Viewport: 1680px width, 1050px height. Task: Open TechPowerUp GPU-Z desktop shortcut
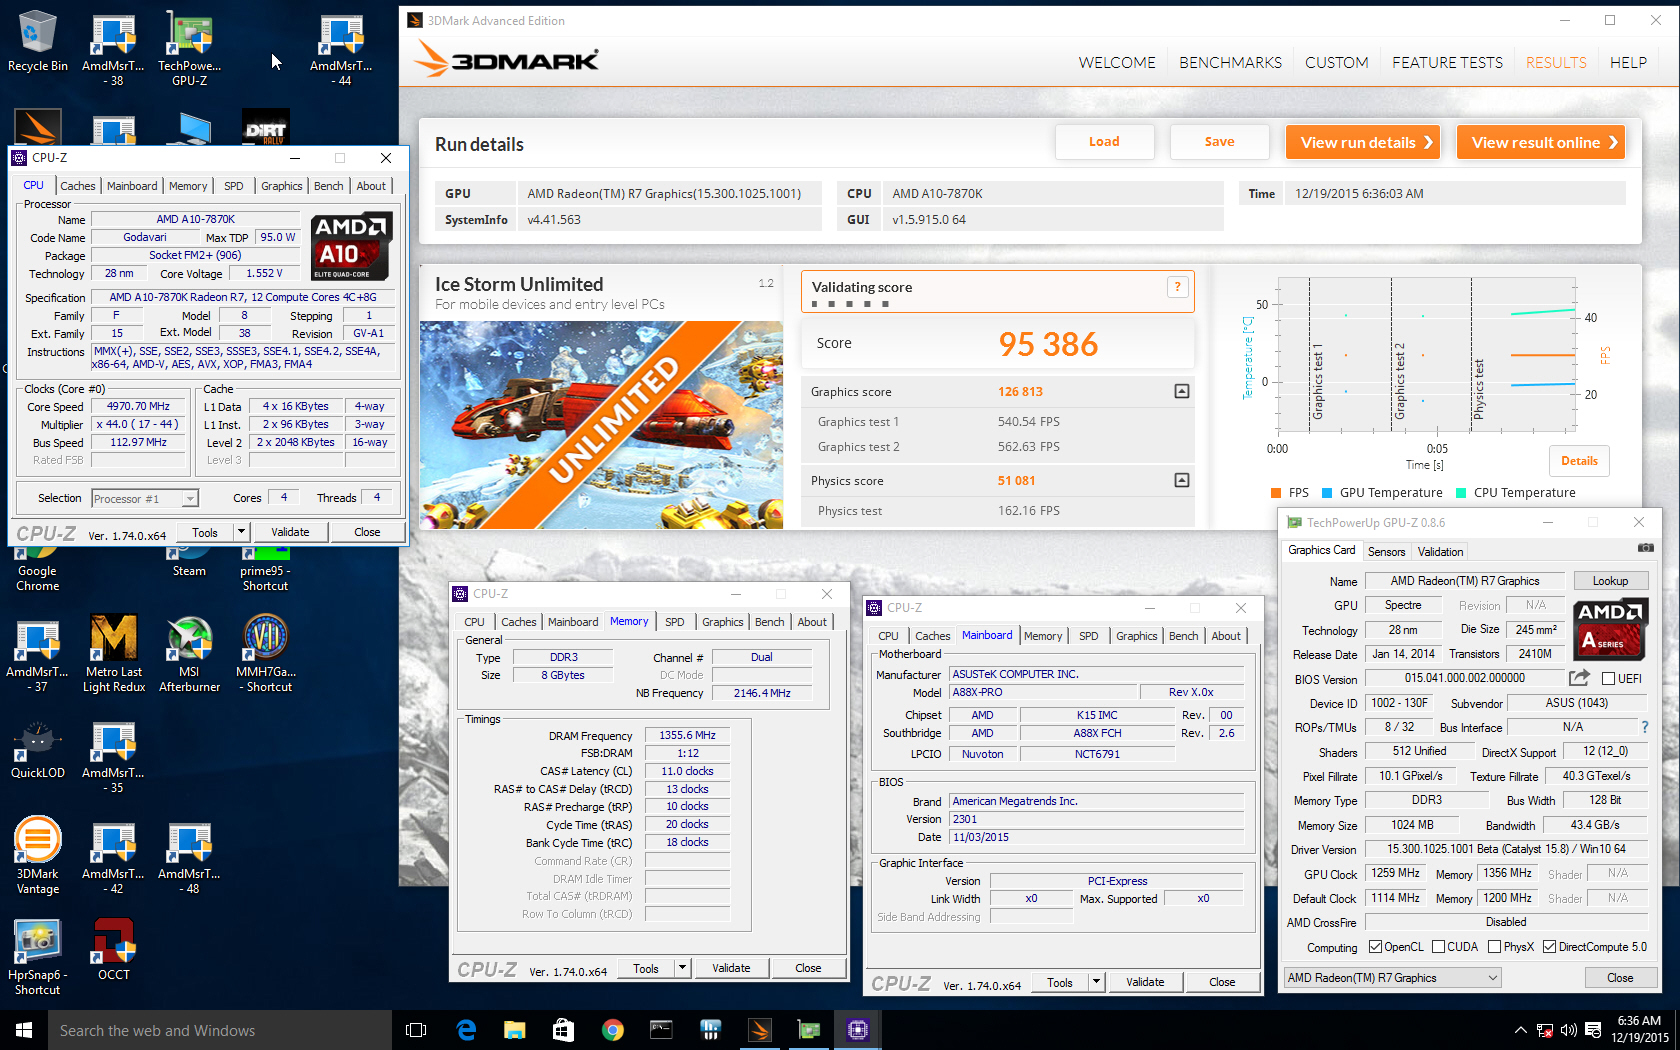click(x=189, y=48)
